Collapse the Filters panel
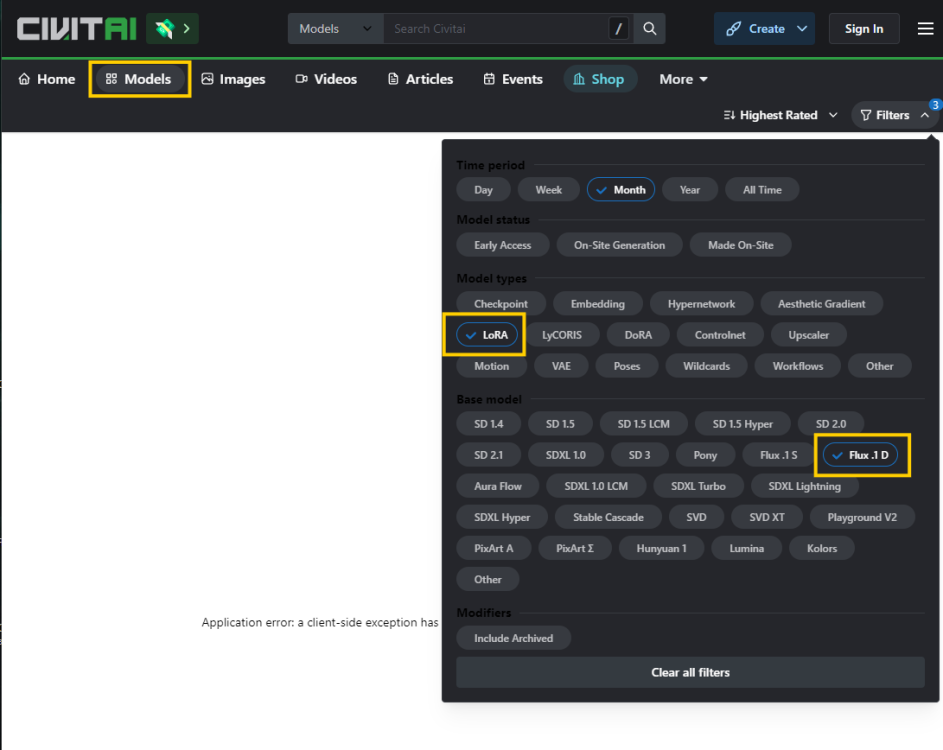943x750 pixels. 894,115
